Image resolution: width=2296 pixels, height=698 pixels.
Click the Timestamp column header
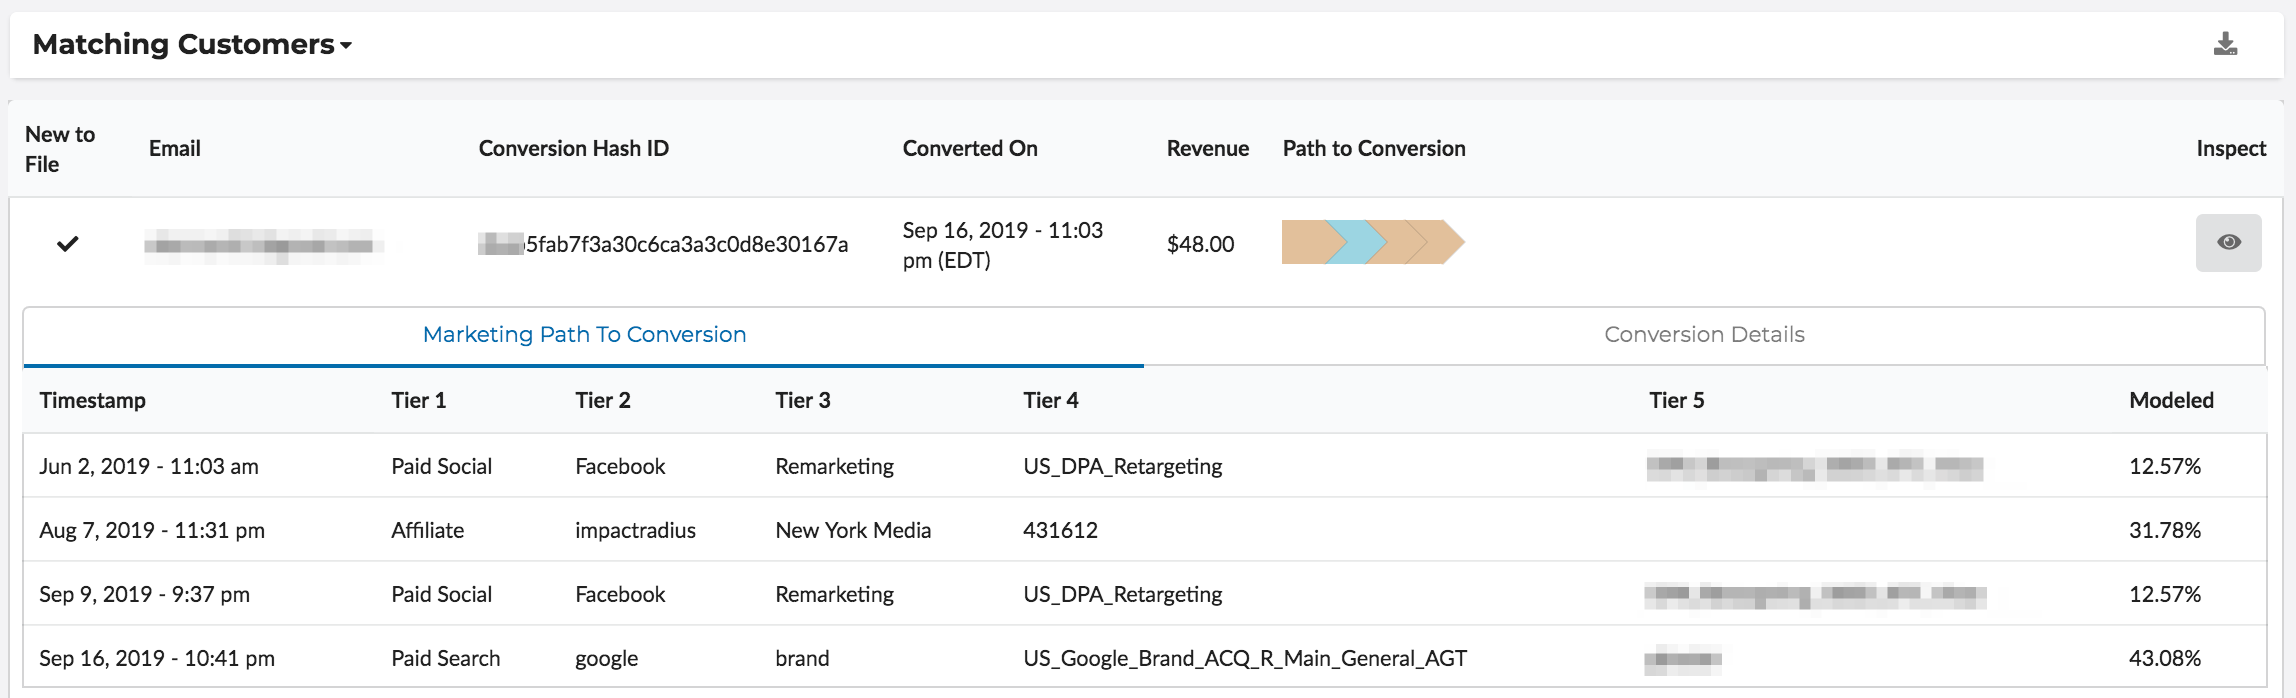click(92, 401)
